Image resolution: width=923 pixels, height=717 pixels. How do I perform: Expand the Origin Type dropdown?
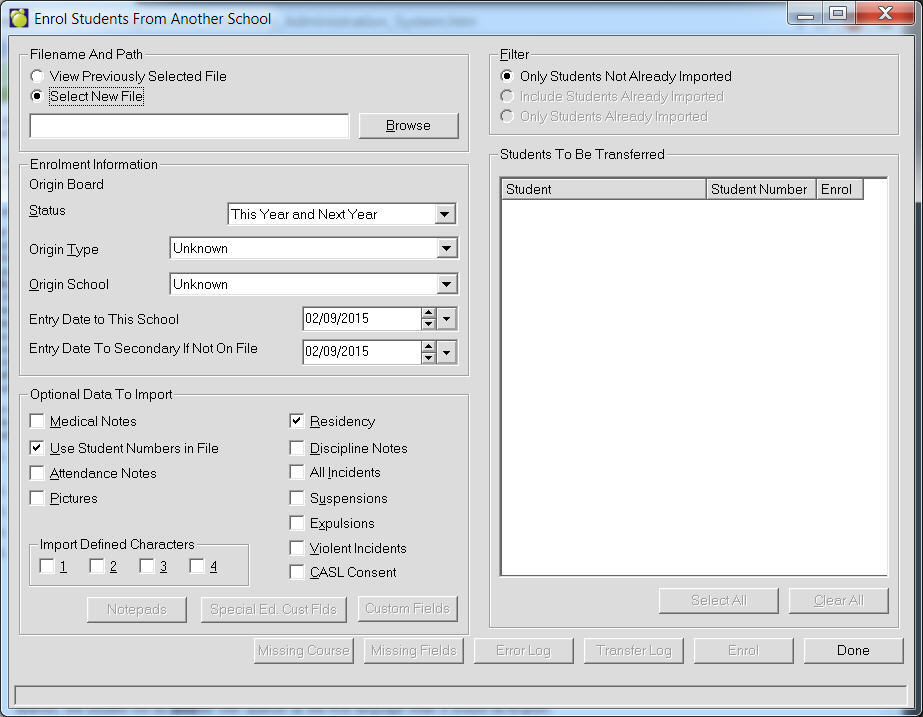point(447,249)
